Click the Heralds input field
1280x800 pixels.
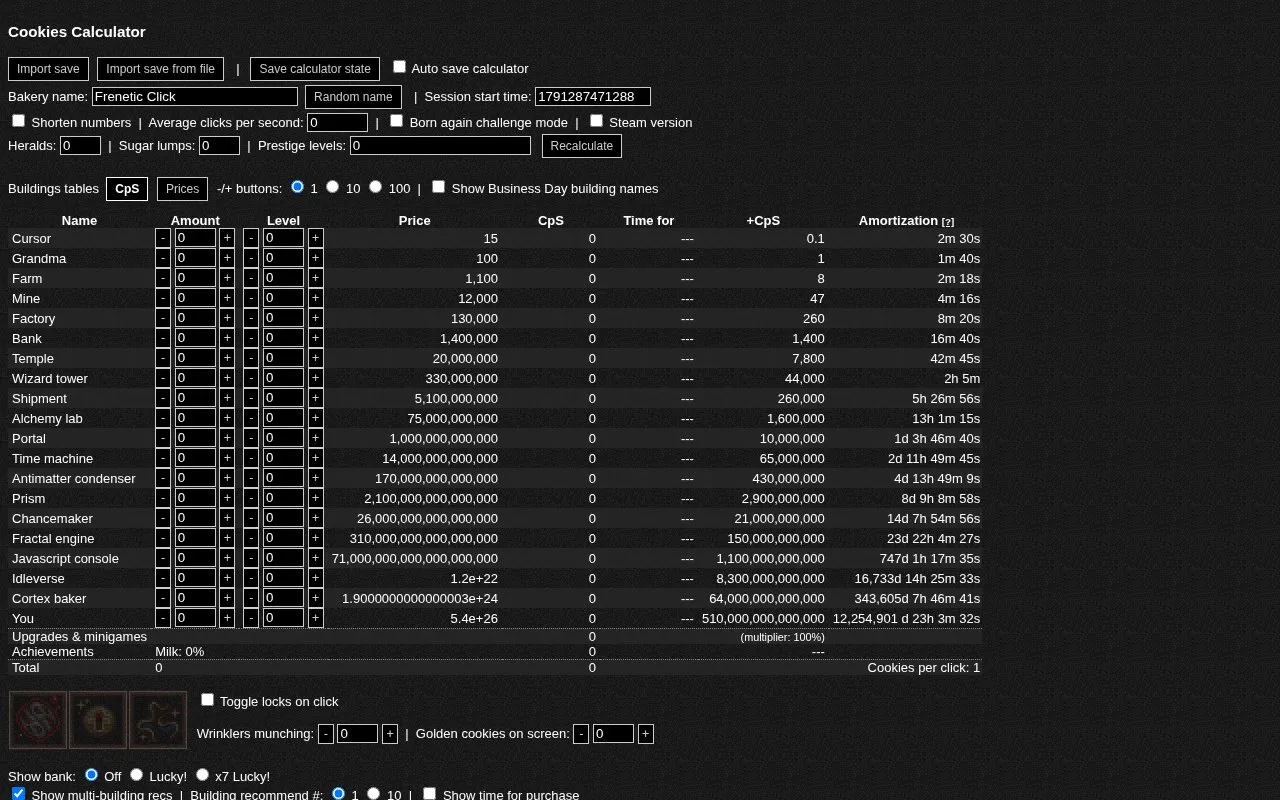[81, 146]
